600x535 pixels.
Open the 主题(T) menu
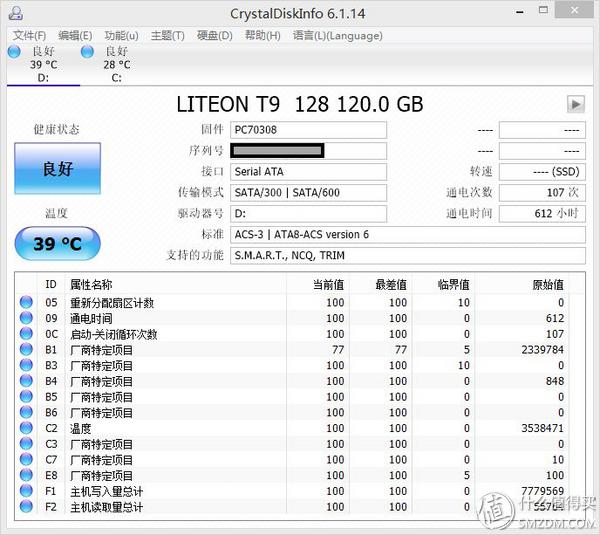pos(167,35)
